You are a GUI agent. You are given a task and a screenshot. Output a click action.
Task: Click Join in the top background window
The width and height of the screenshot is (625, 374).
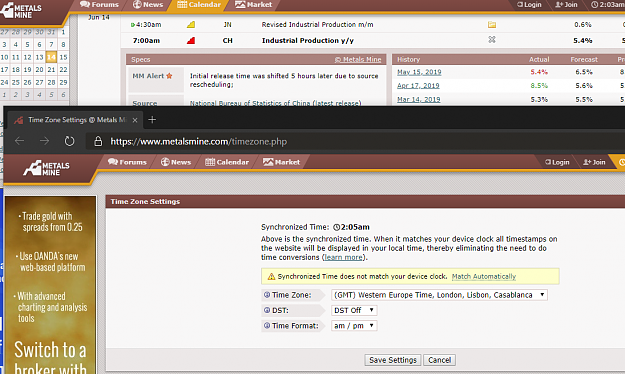click(x=566, y=5)
